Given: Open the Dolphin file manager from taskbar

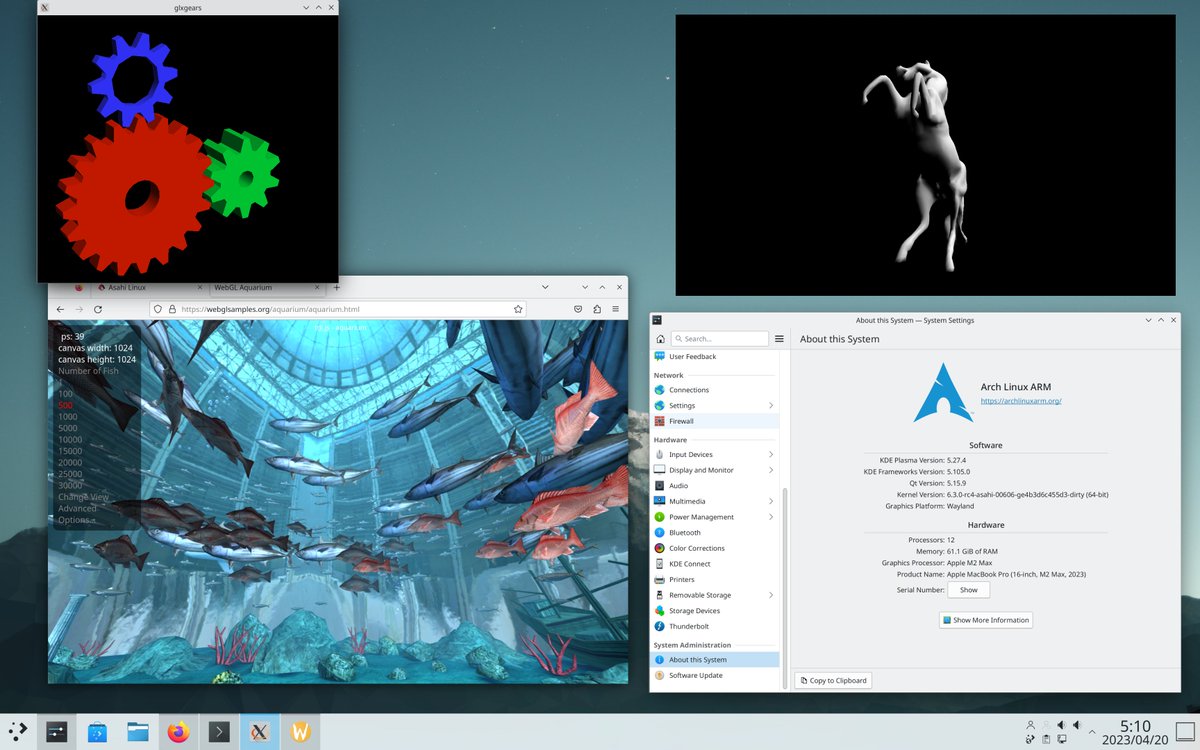Looking at the screenshot, I should [x=137, y=731].
